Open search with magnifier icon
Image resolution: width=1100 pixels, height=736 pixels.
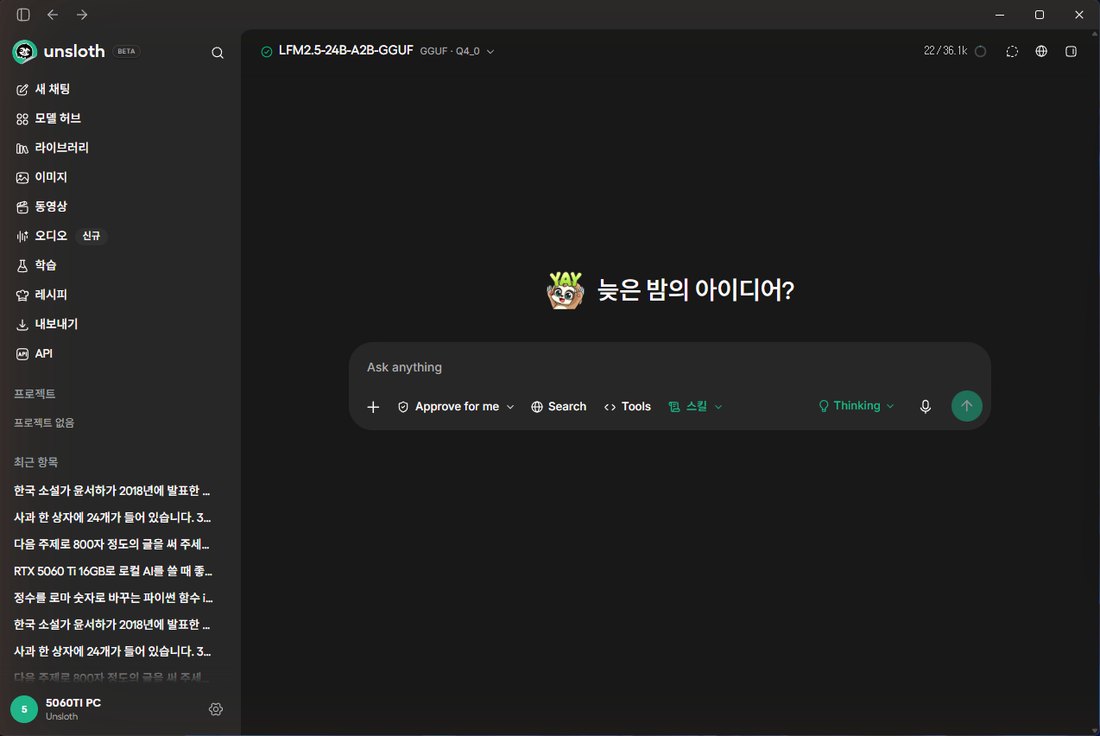click(217, 53)
